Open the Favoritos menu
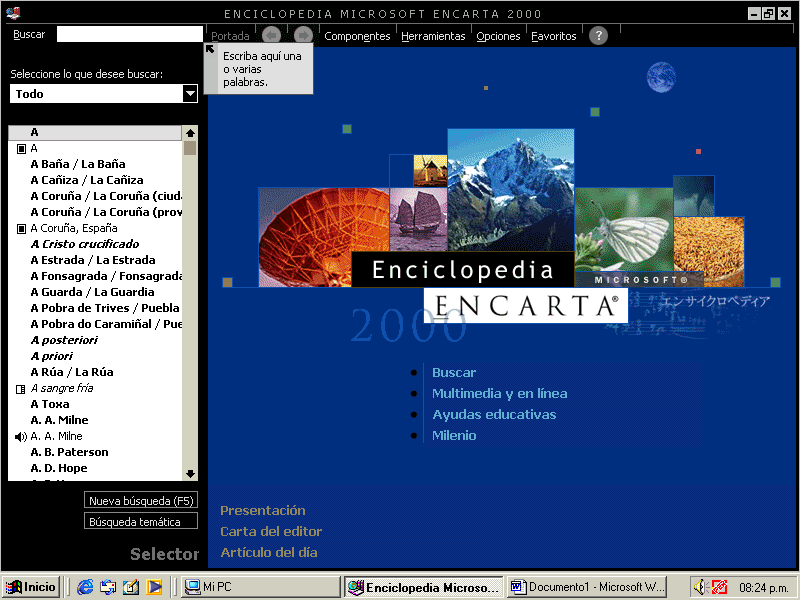This screenshot has width=800, height=600. point(554,36)
